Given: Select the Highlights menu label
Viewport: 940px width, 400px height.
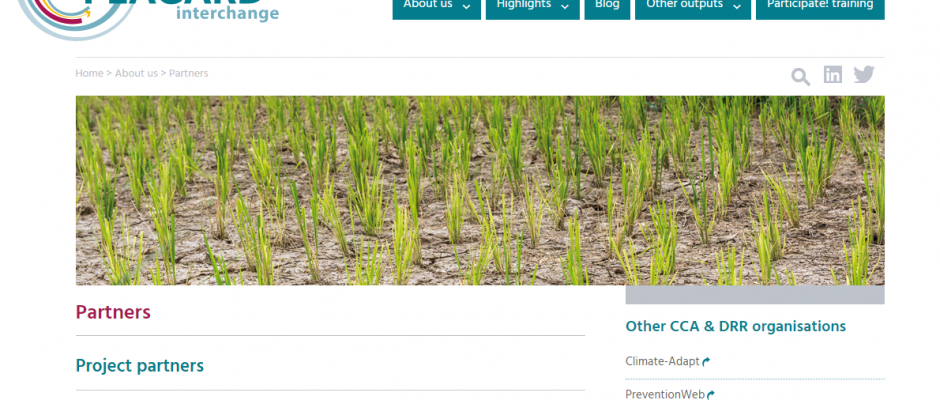Looking at the screenshot, I should [524, 5].
